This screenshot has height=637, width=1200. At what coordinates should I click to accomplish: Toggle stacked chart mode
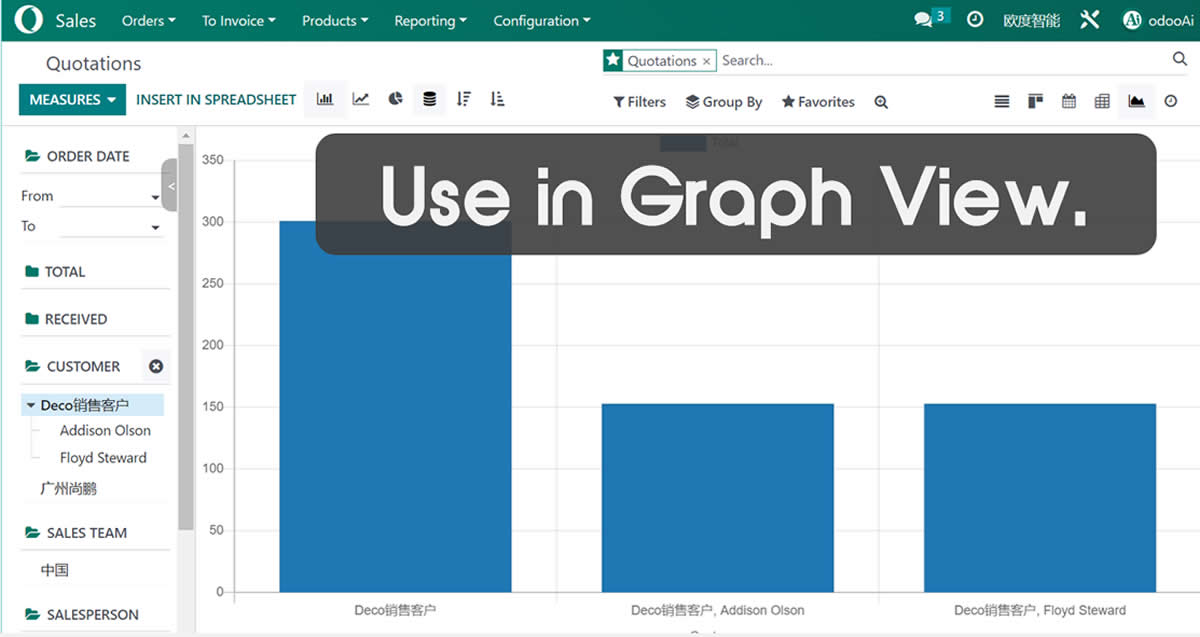430,99
